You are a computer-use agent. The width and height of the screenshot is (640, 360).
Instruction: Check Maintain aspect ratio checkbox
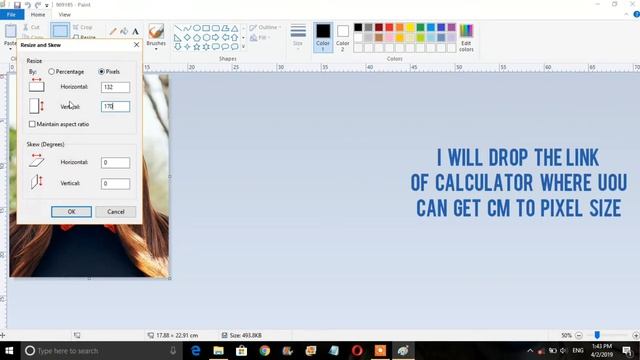tap(32, 124)
